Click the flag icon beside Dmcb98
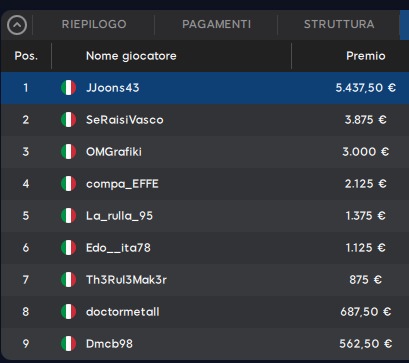 pyautogui.click(x=69, y=344)
